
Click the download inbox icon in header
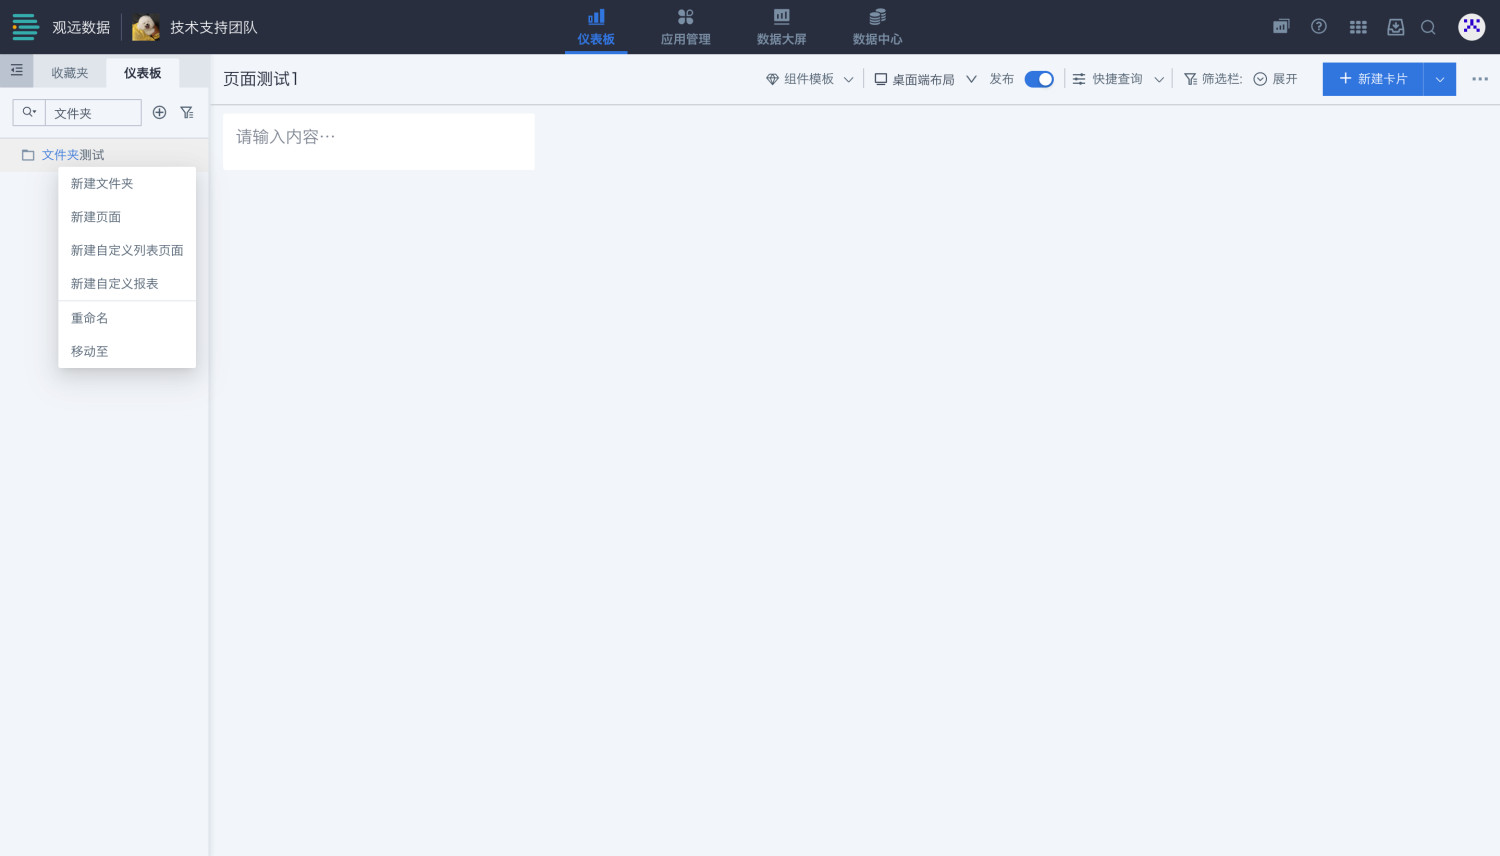(x=1396, y=27)
